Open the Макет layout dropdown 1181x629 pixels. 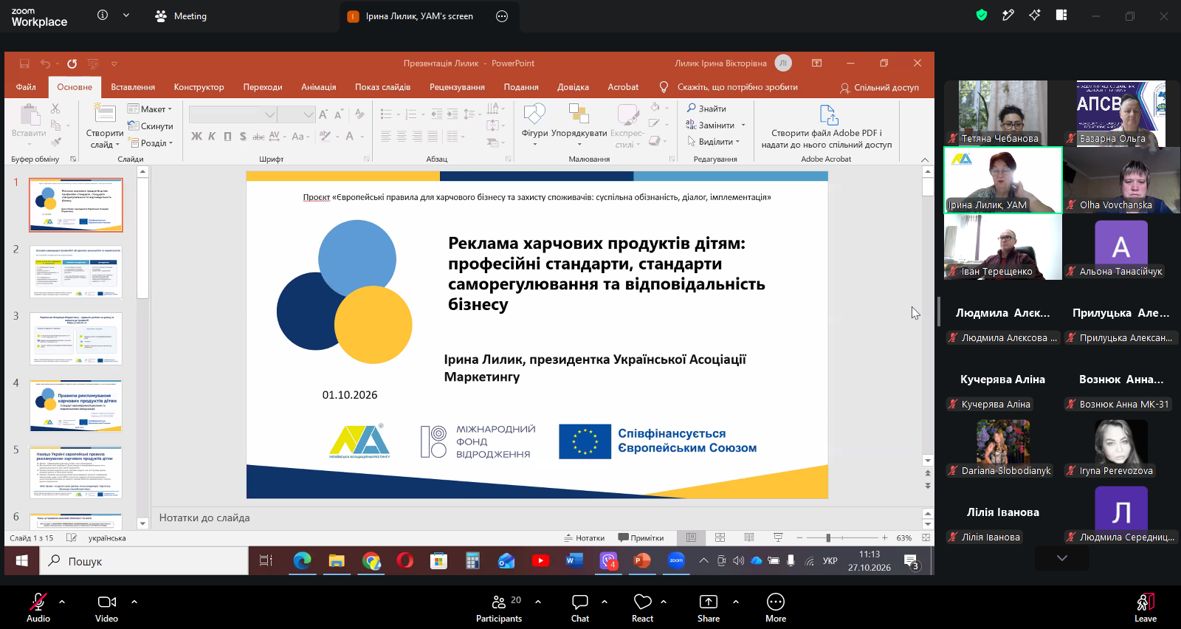151,109
